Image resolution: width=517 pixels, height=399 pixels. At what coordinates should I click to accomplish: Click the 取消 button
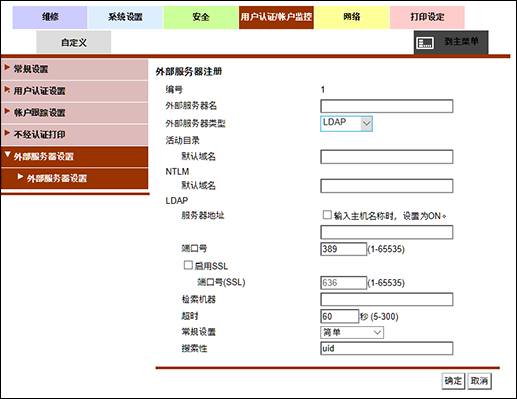tap(479, 381)
